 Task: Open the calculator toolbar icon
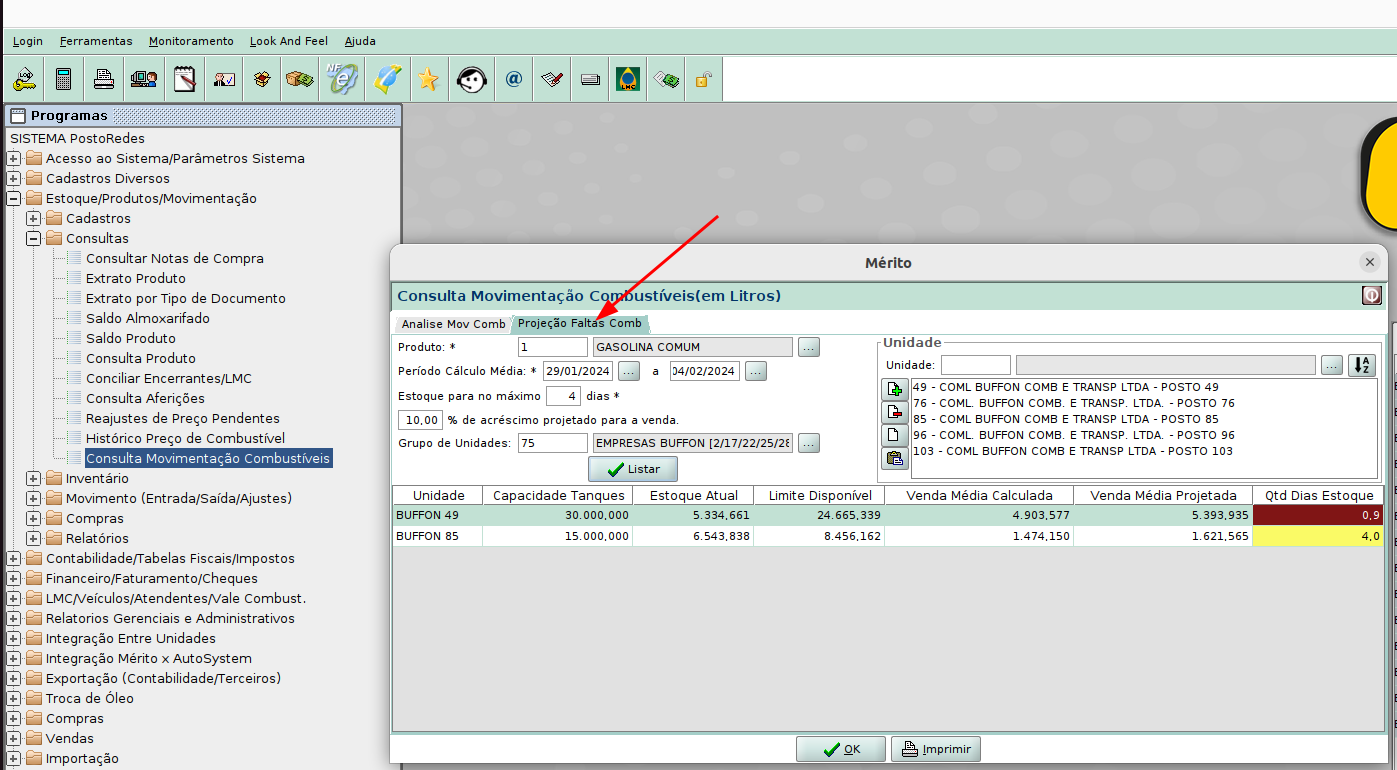(64, 79)
